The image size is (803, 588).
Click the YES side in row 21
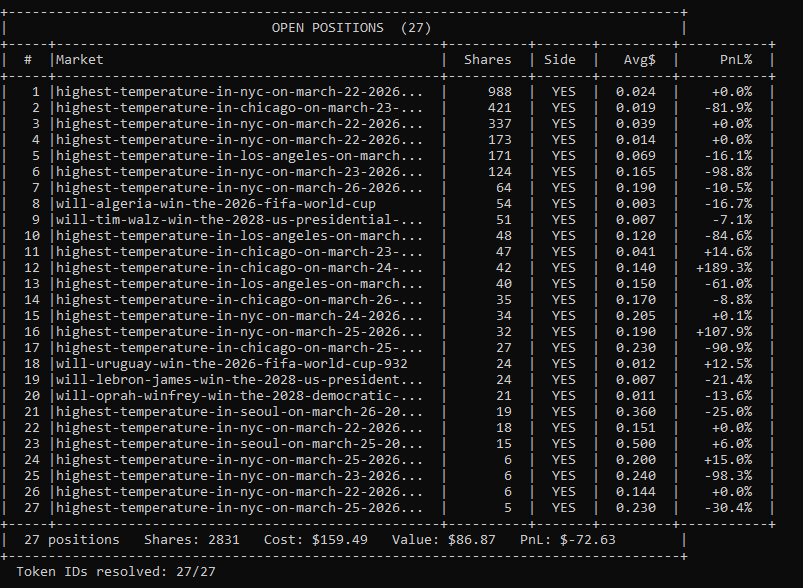click(563, 412)
